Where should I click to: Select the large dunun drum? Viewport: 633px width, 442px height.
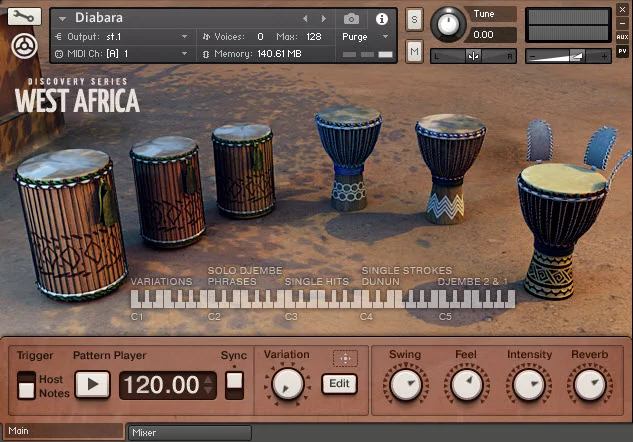pyautogui.click(x=71, y=224)
